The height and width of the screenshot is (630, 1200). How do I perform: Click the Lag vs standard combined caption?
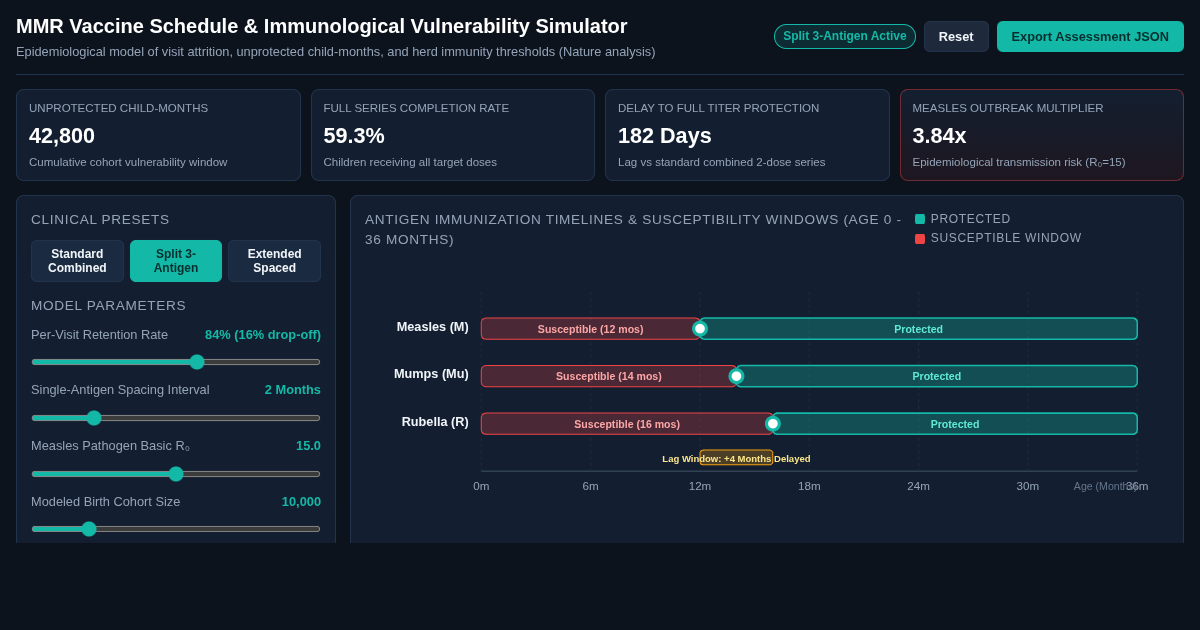pos(721,162)
